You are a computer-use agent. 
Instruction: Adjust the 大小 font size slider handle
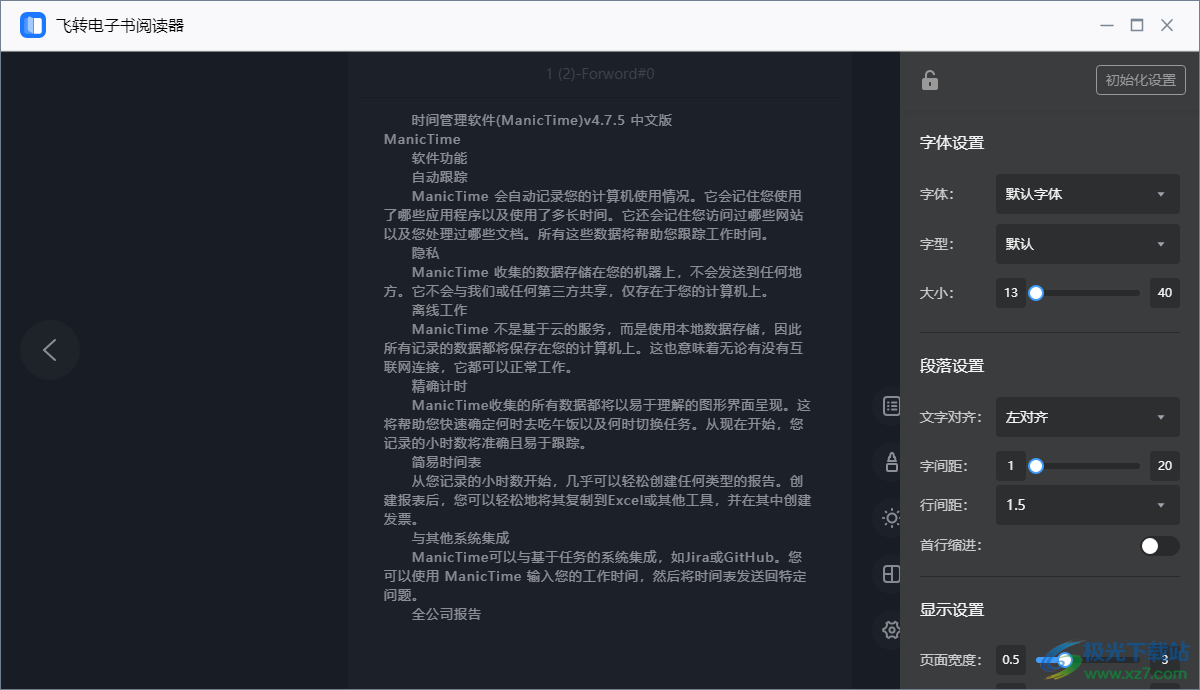1036,293
